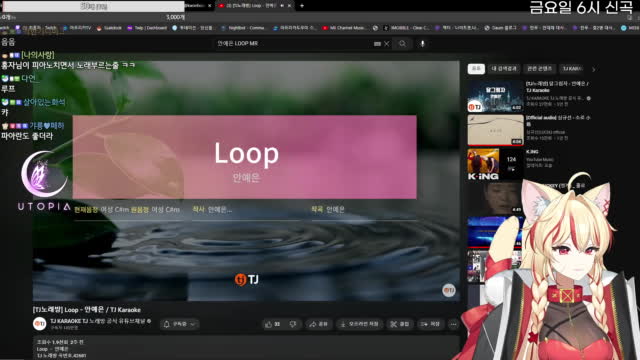Close the active YouTube Loop browser tab

click(289, 6)
